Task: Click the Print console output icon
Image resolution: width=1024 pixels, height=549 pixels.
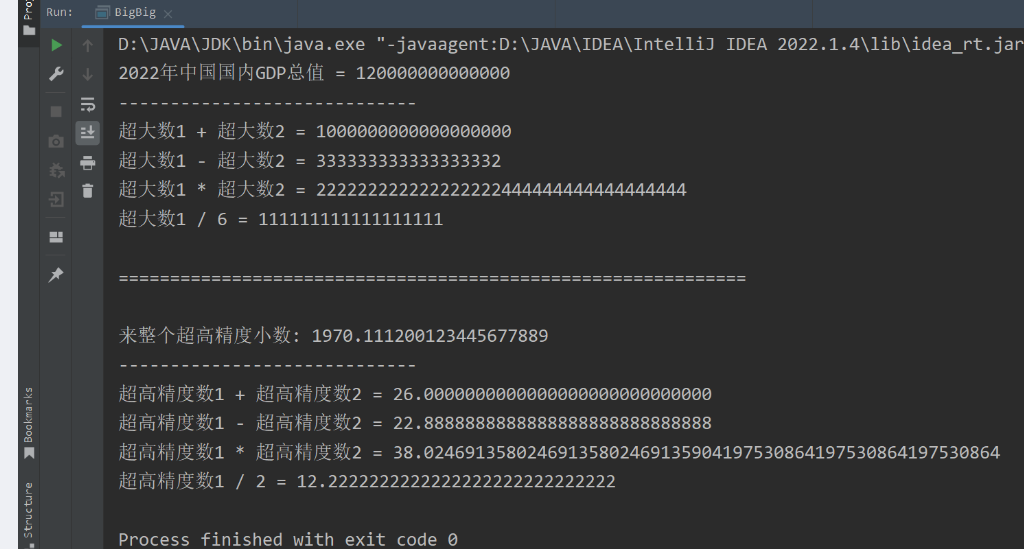Action: pyautogui.click(x=88, y=163)
